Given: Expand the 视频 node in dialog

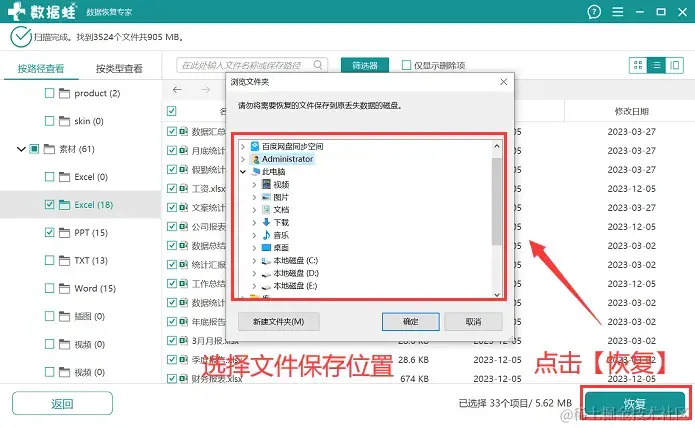Looking at the screenshot, I should tap(254, 184).
